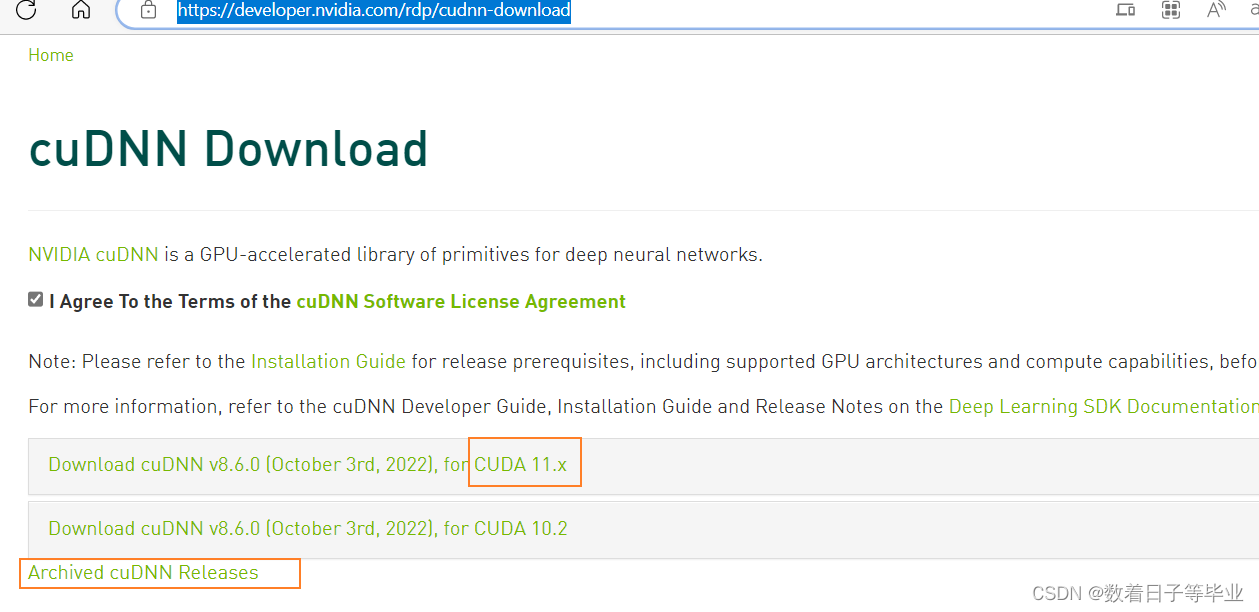Open Deep Learning SDK Documentation link
The height and width of the screenshot is (612, 1259).
[1103, 406]
